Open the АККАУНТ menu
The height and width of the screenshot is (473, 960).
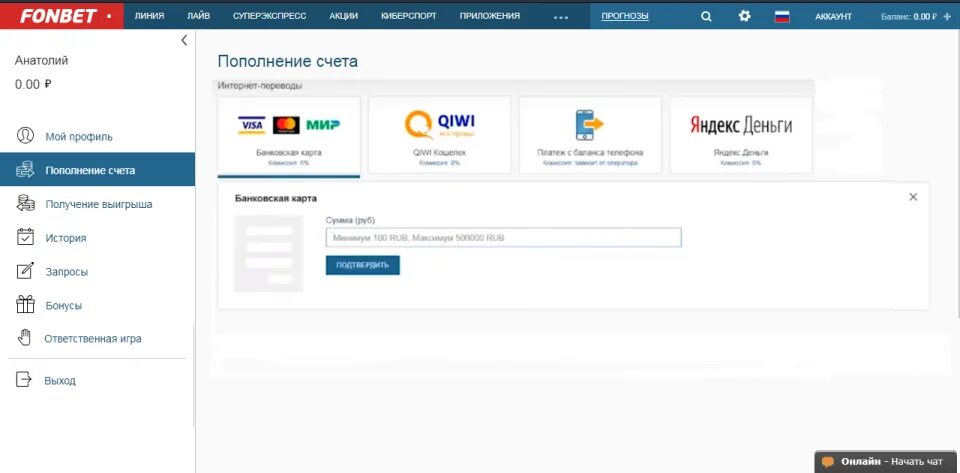coord(833,17)
